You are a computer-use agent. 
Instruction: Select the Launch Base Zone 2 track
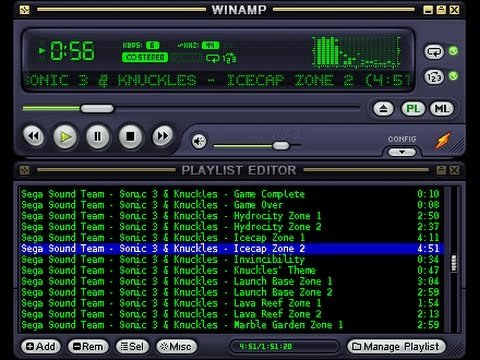[231, 292]
